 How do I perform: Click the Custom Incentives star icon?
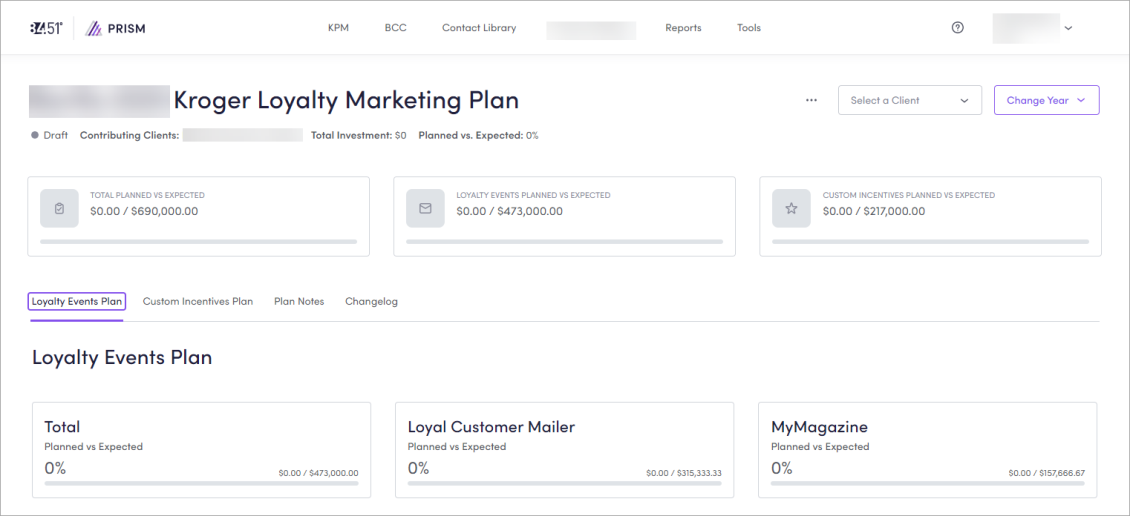(791, 209)
